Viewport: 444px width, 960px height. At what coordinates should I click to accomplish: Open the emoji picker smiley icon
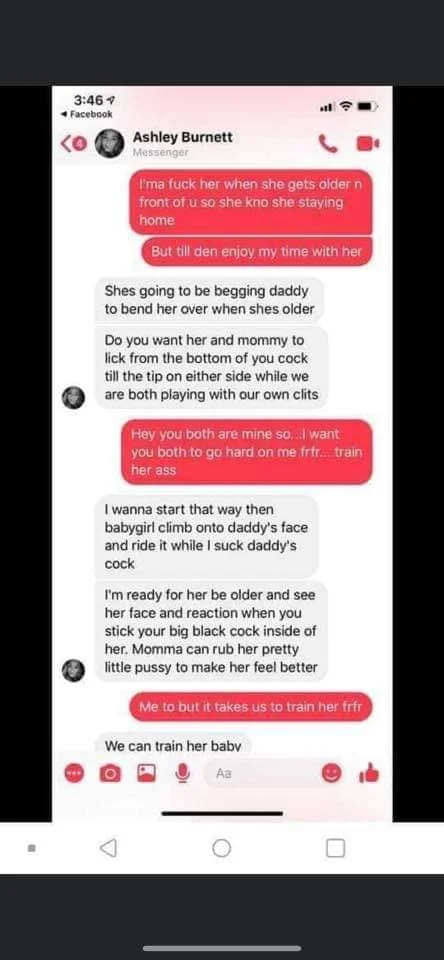click(x=331, y=774)
